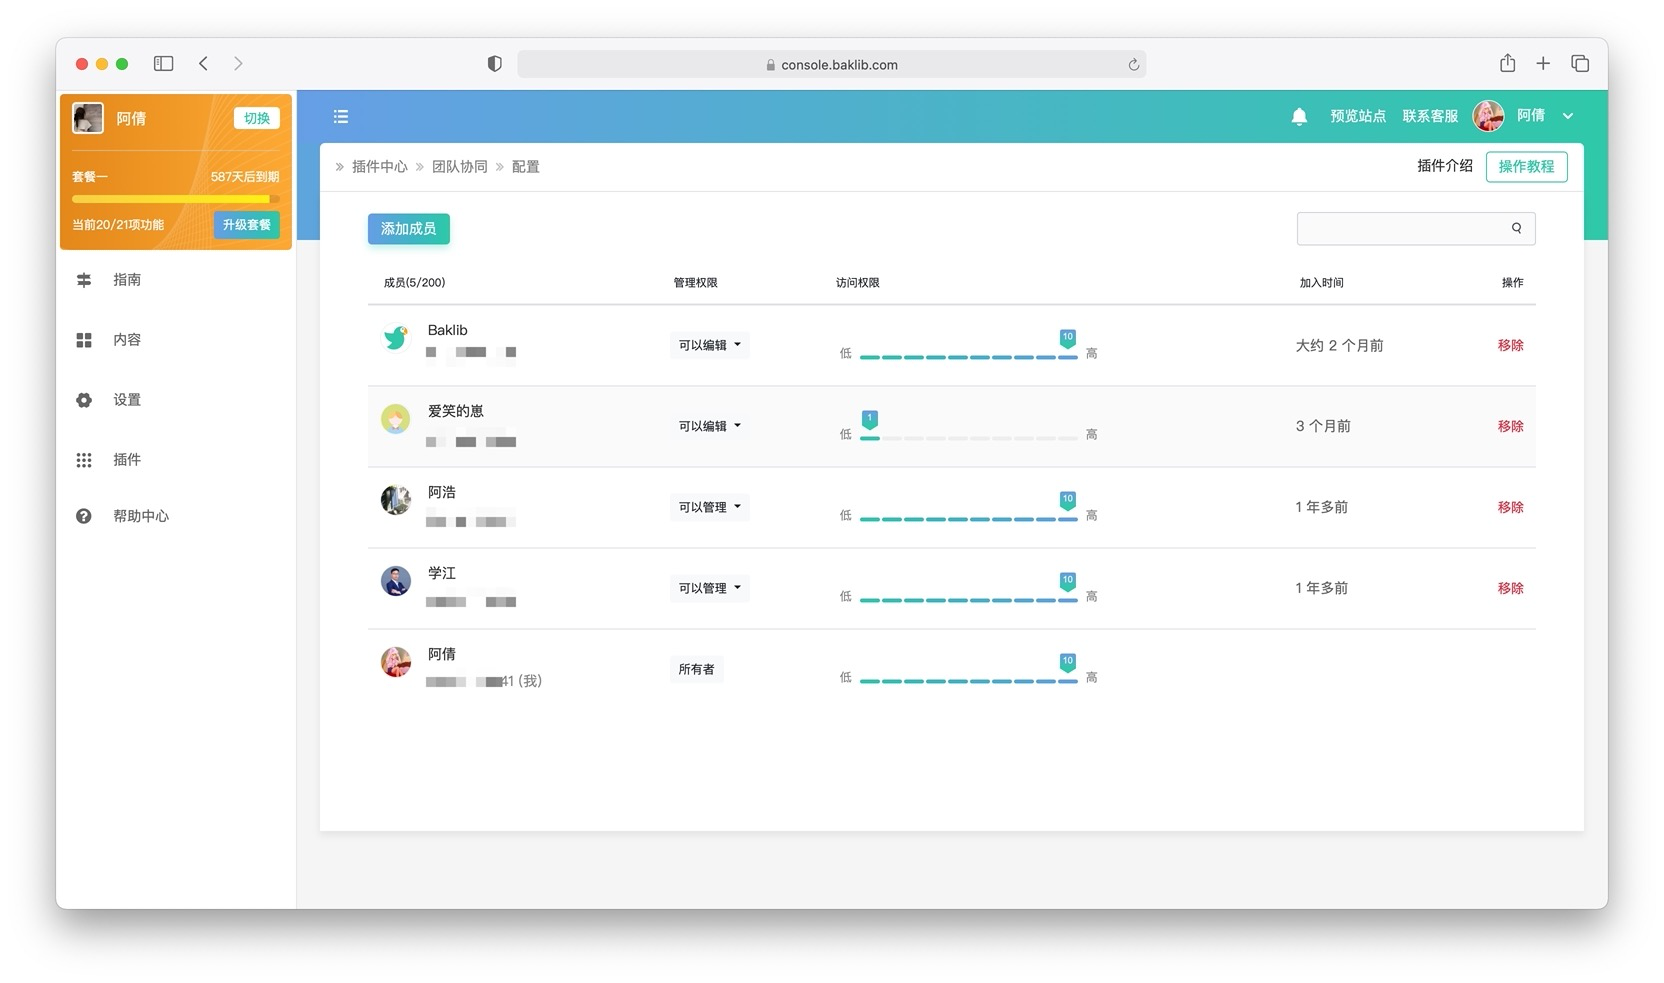Toggle the sidebar collapse list icon

click(341, 117)
